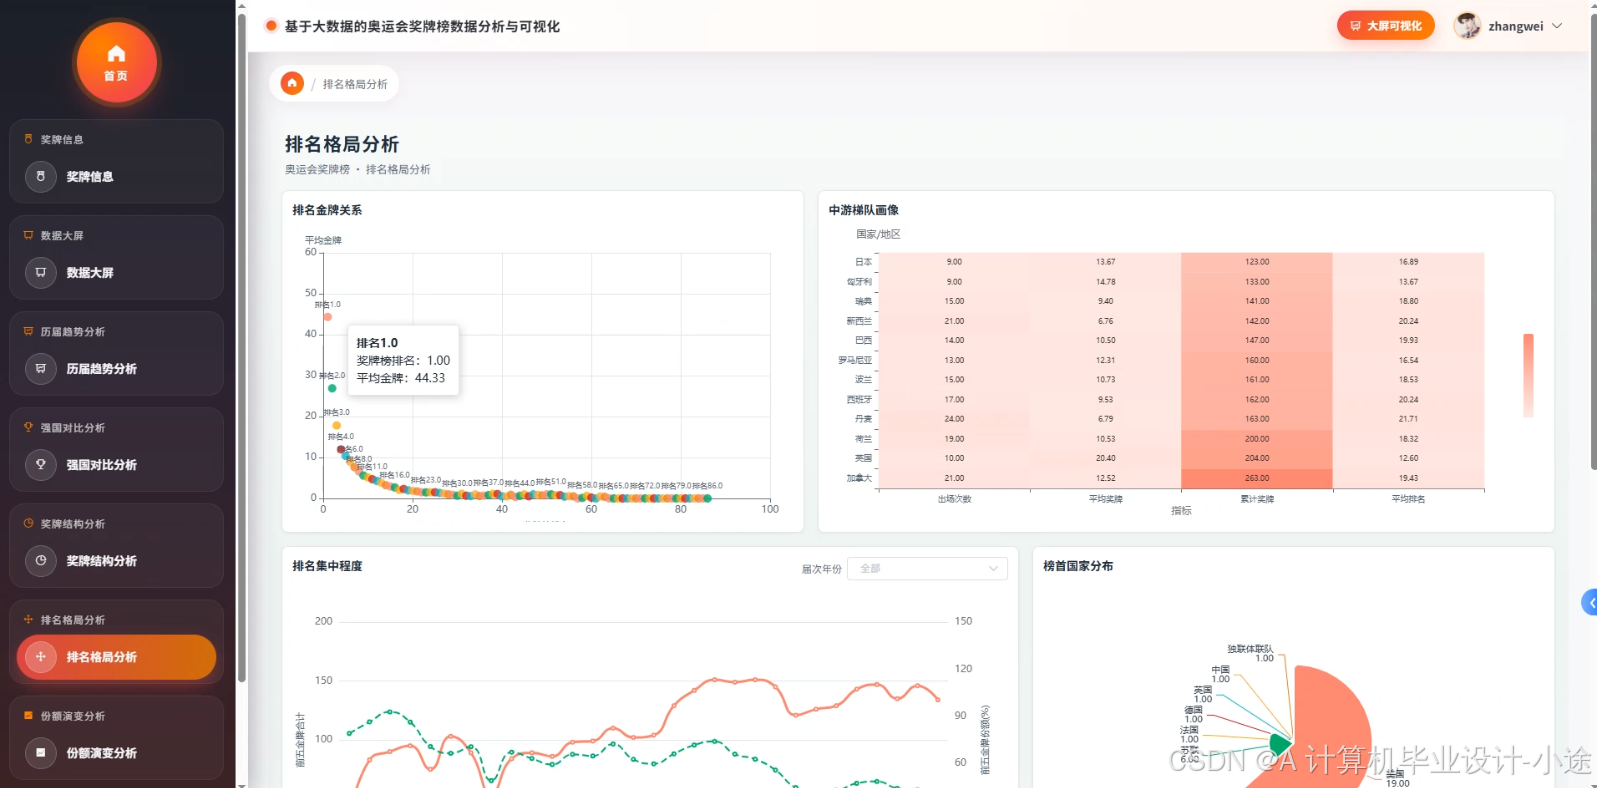Click the 历届趋势分析 round sidebar icon
The width and height of the screenshot is (1597, 788).
pyautogui.click(x=40, y=369)
